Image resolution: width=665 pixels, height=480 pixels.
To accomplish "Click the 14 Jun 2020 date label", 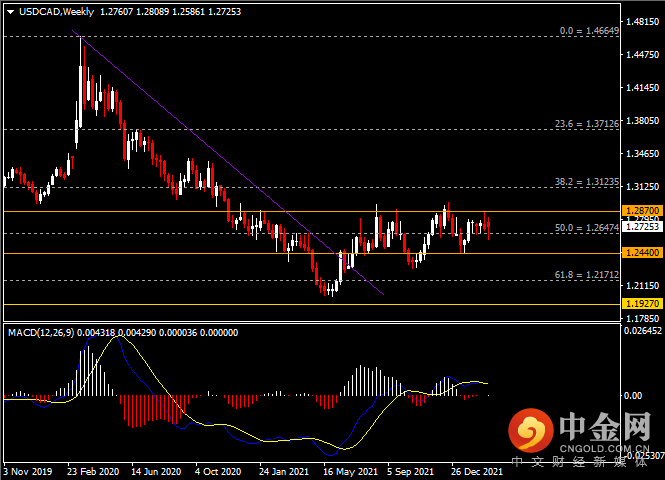I will pos(156,472).
